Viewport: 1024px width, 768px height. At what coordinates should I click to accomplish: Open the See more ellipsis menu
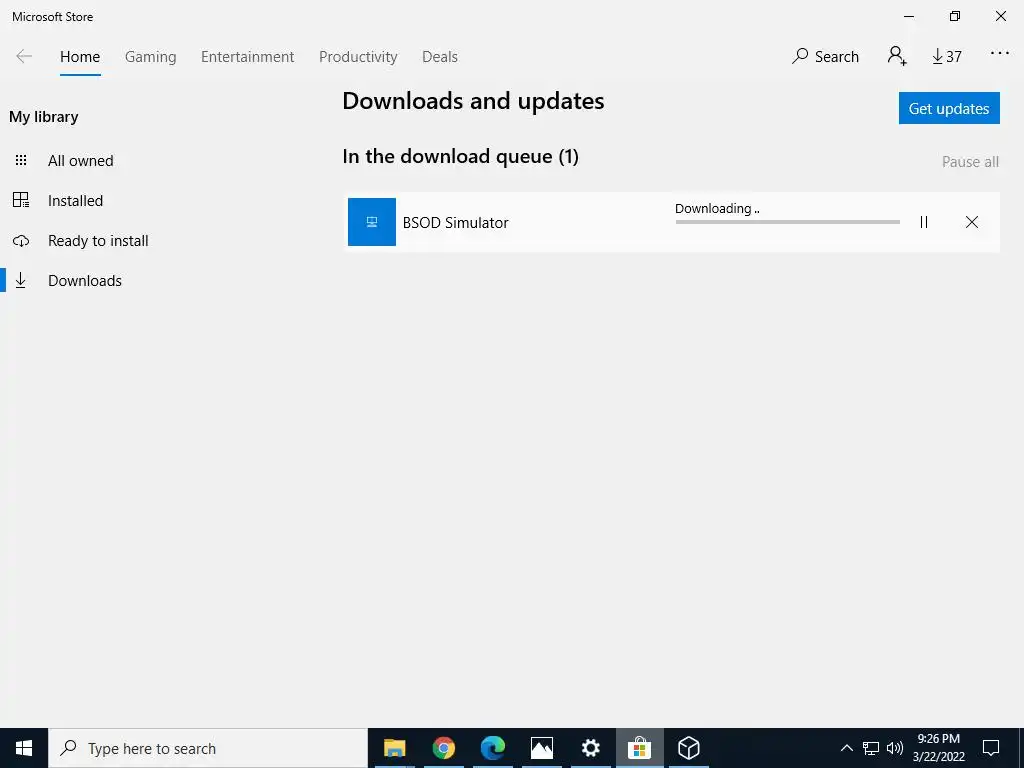(999, 54)
